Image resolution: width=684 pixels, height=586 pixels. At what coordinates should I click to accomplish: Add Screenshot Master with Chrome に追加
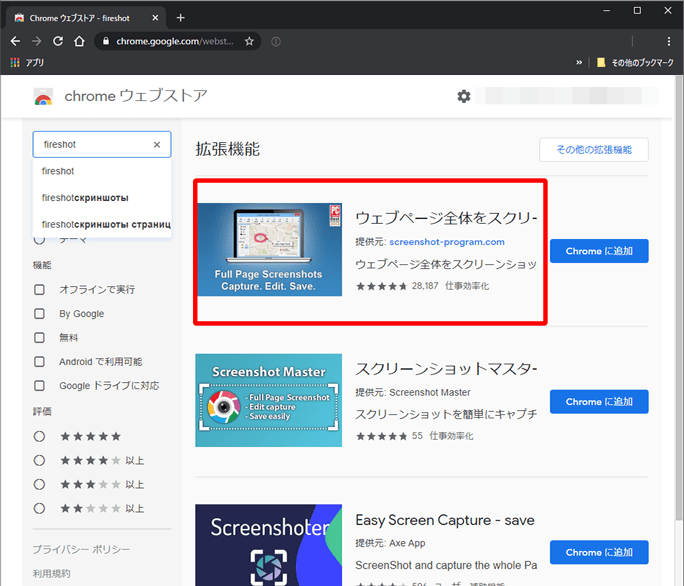click(599, 401)
